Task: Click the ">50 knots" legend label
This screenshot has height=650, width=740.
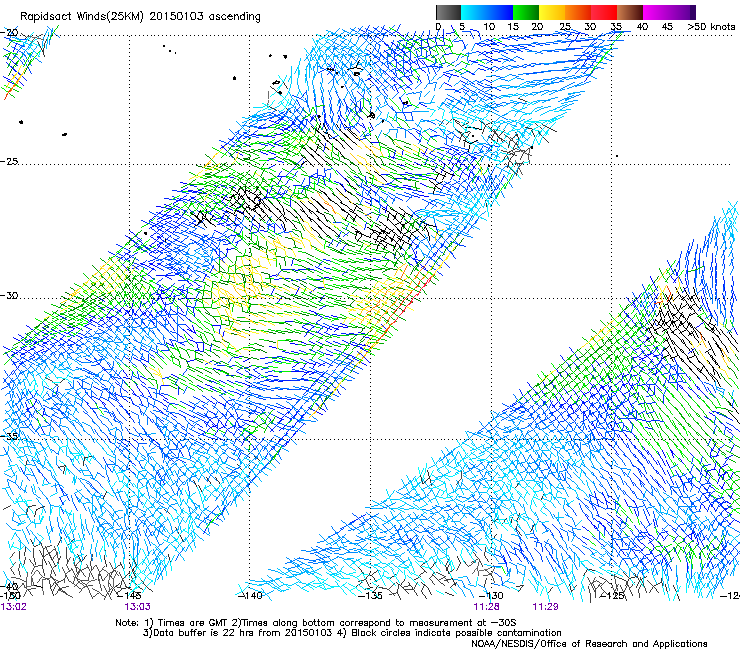Action: [711, 26]
